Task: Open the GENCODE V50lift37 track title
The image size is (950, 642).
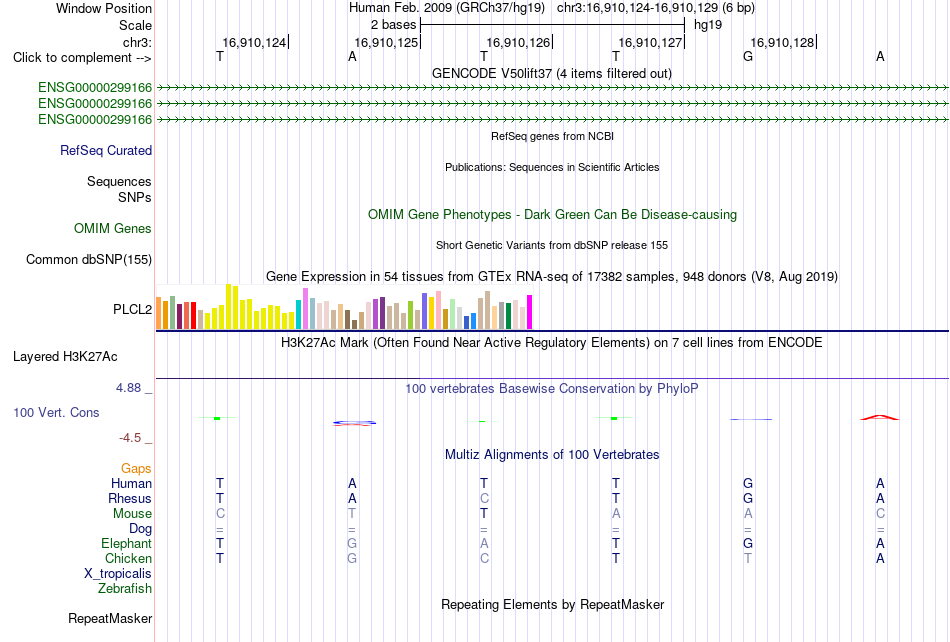Action: click(551, 73)
